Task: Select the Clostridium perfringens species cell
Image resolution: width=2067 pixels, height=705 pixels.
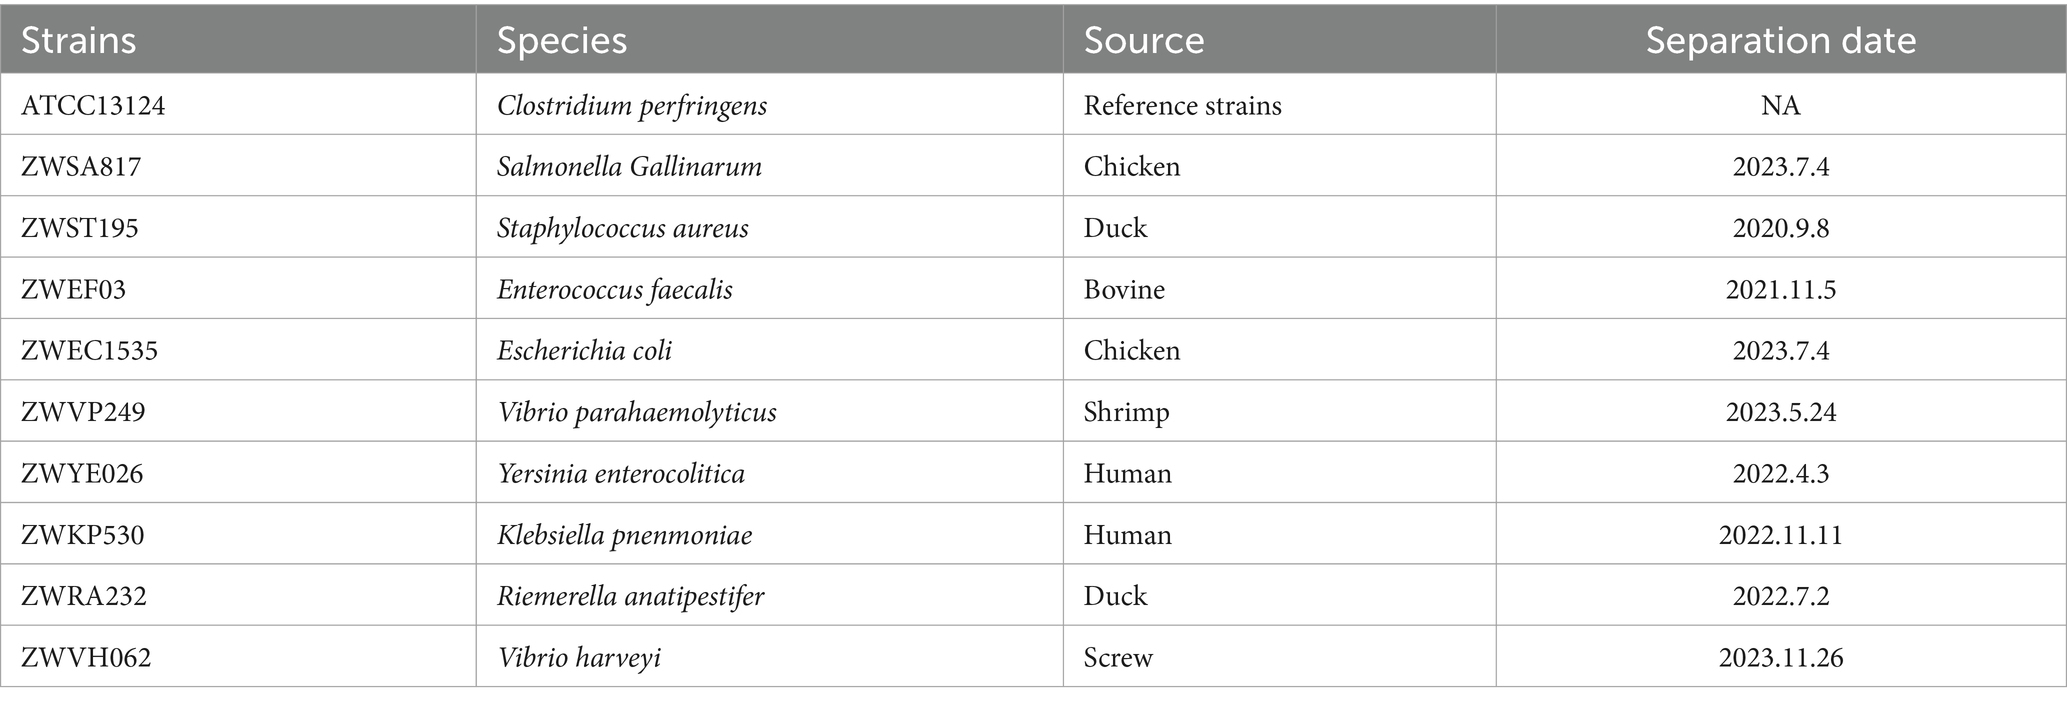Action: point(769,105)
